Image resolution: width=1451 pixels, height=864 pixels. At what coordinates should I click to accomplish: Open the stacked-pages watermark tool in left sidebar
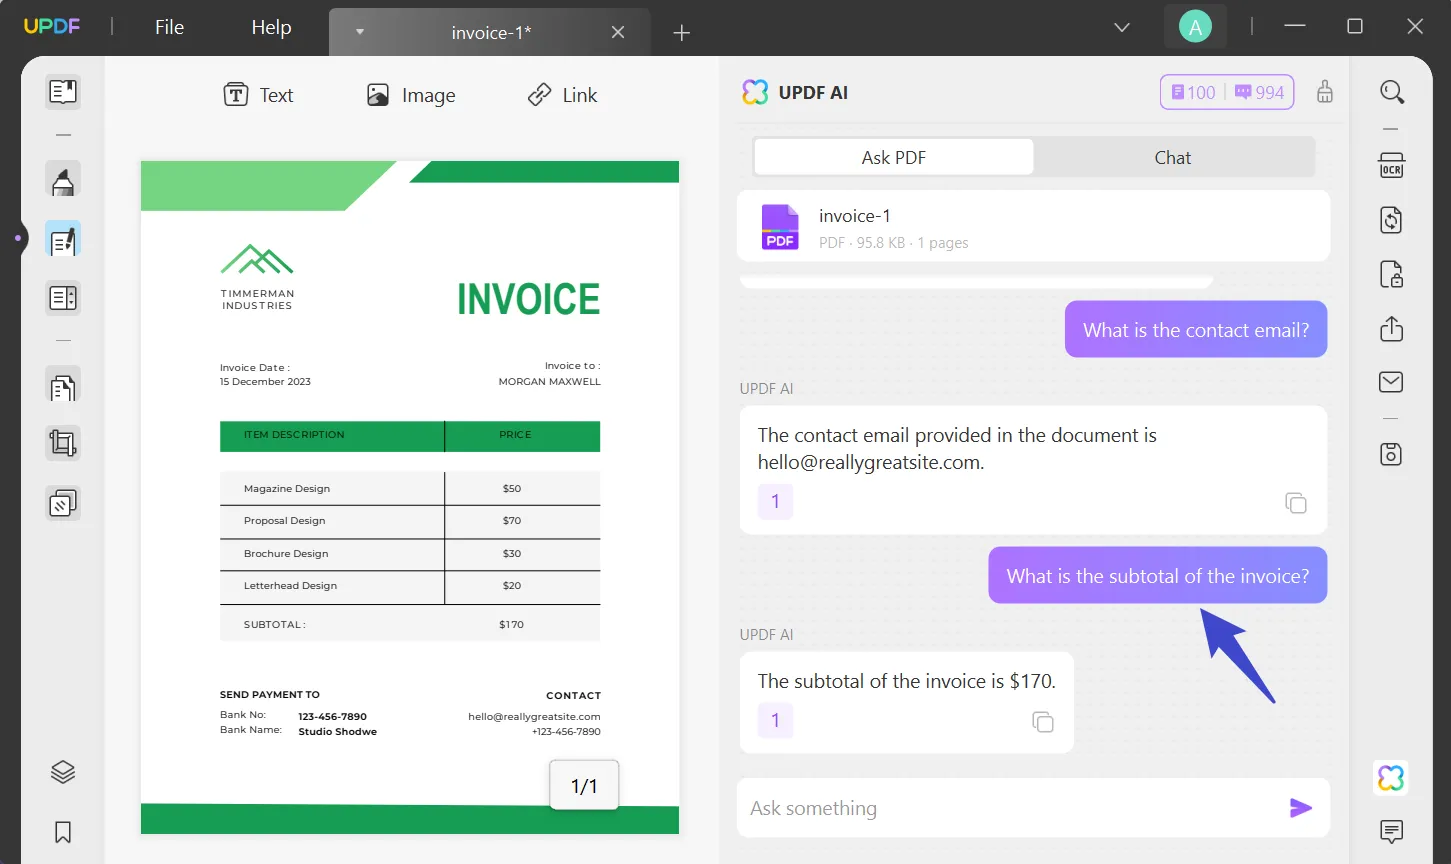(x=63, y=503)
